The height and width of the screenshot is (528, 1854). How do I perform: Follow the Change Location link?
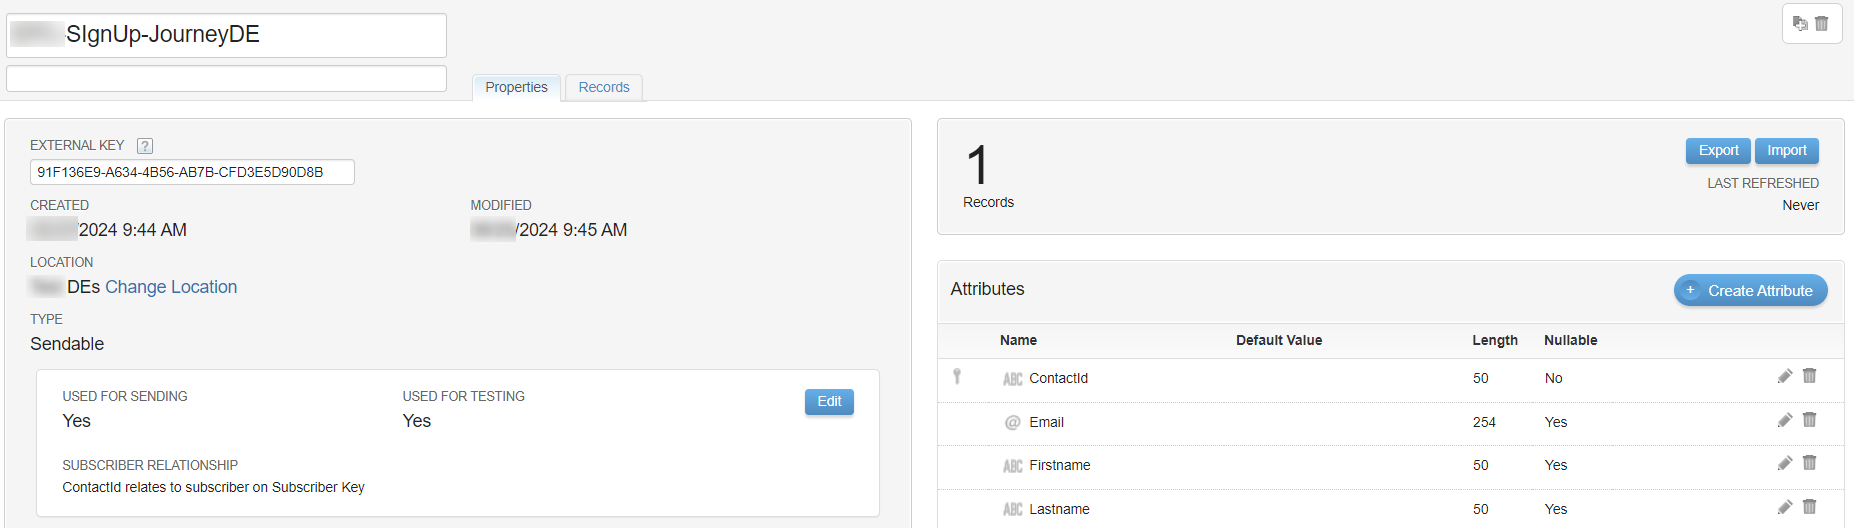point(171,287)
